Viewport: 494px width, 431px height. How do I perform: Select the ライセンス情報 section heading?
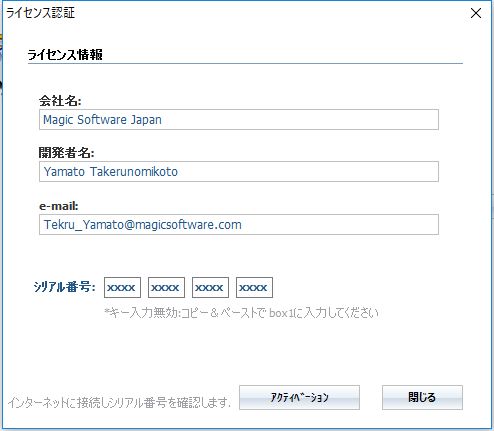(65, 54)
